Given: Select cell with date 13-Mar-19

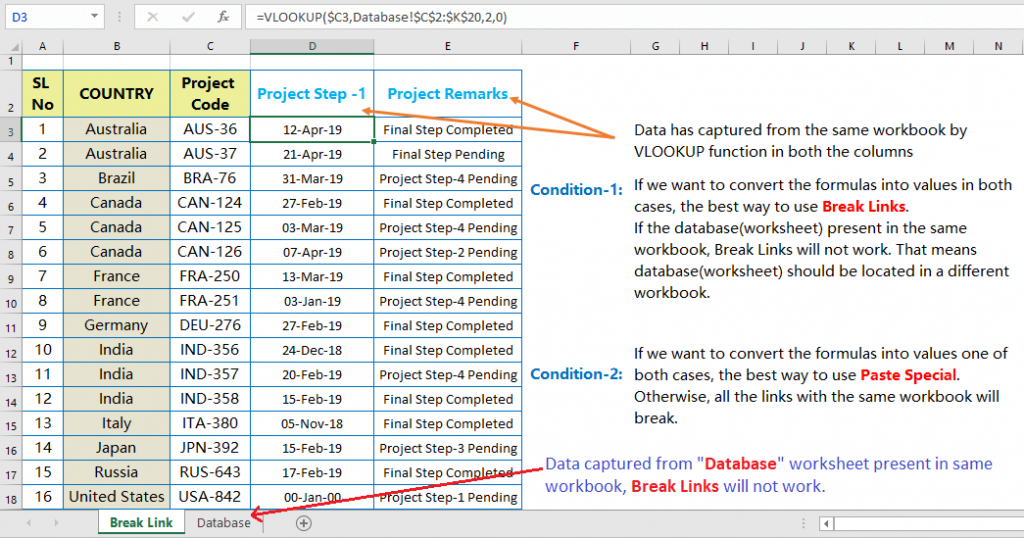Looking at the screenshot, I should tap(312, 276).
